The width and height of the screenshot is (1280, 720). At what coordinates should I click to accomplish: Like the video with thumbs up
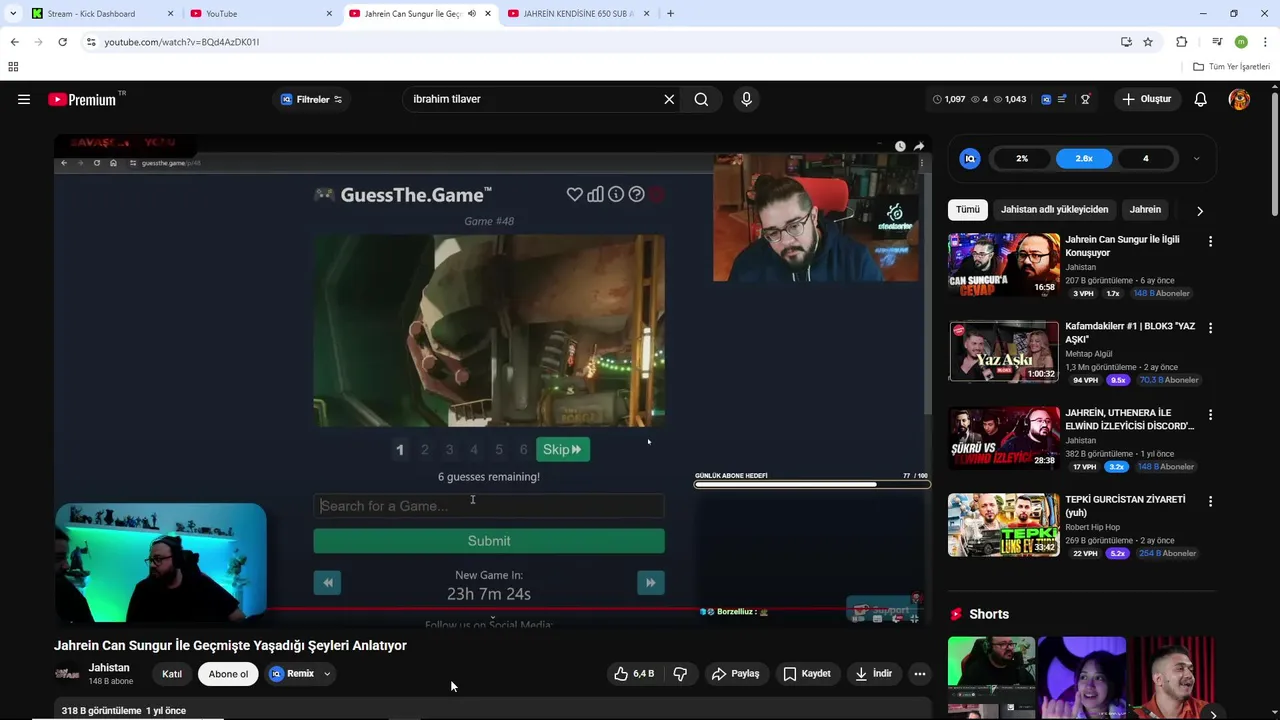coord(633,674)
